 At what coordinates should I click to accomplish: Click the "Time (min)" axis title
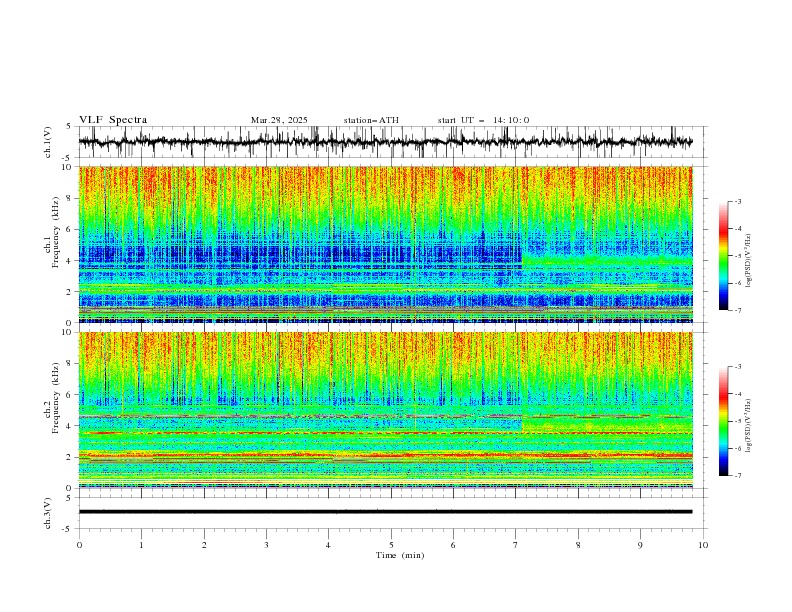(x=400, y=555)
